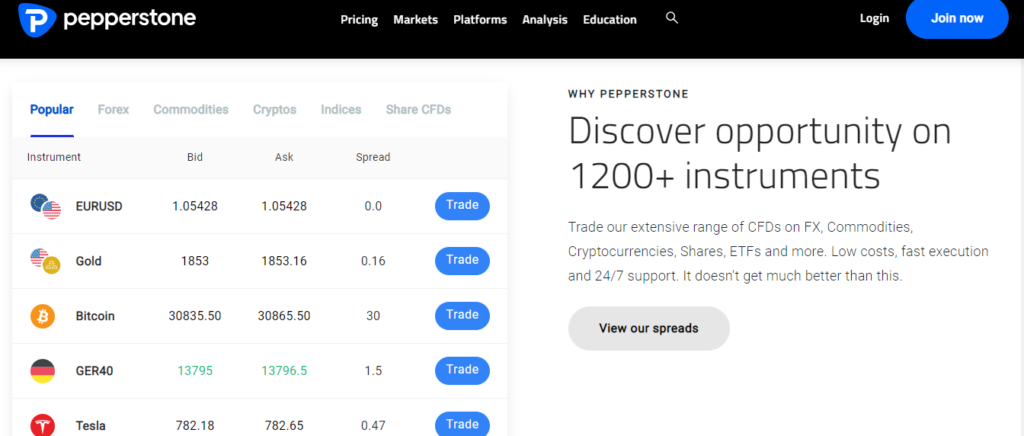1024x436 pixels.
Task: Open the Analysis menu
Action: [x=545, y=20]
